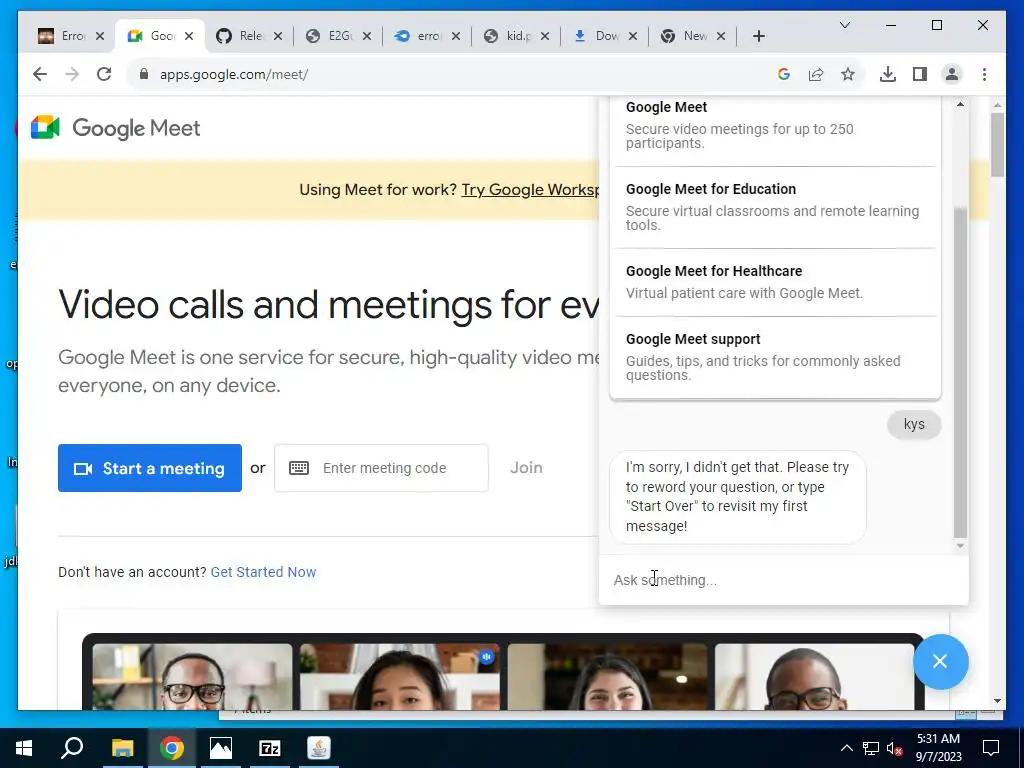
Task: Open the tab search chevron
Action: (844, 25)
